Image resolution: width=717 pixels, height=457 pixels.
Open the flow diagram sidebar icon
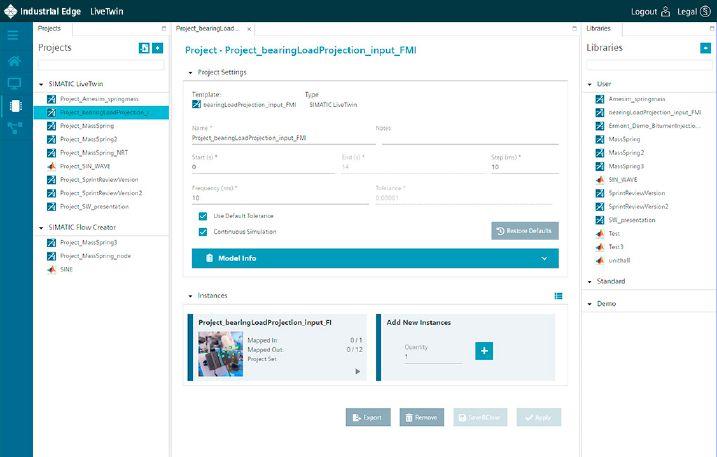pyautogui.click(x=15, y=128)
